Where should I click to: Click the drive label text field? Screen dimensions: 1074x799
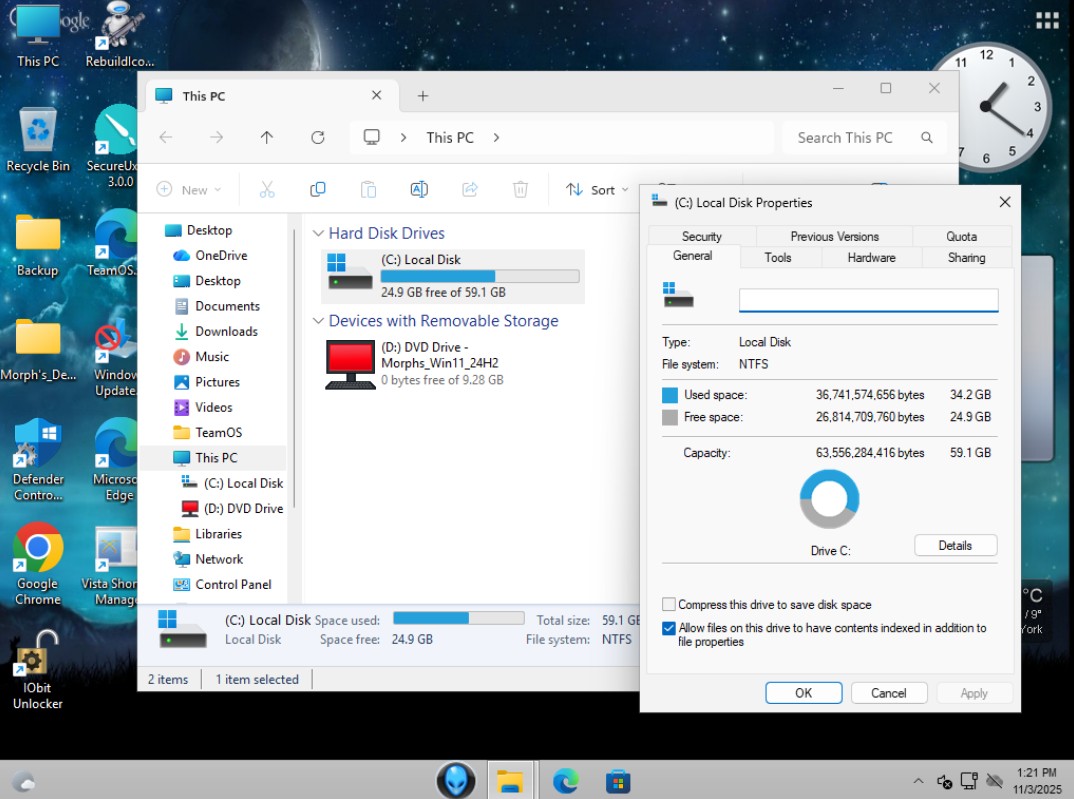pyautogui.click(x=867, y=300)
